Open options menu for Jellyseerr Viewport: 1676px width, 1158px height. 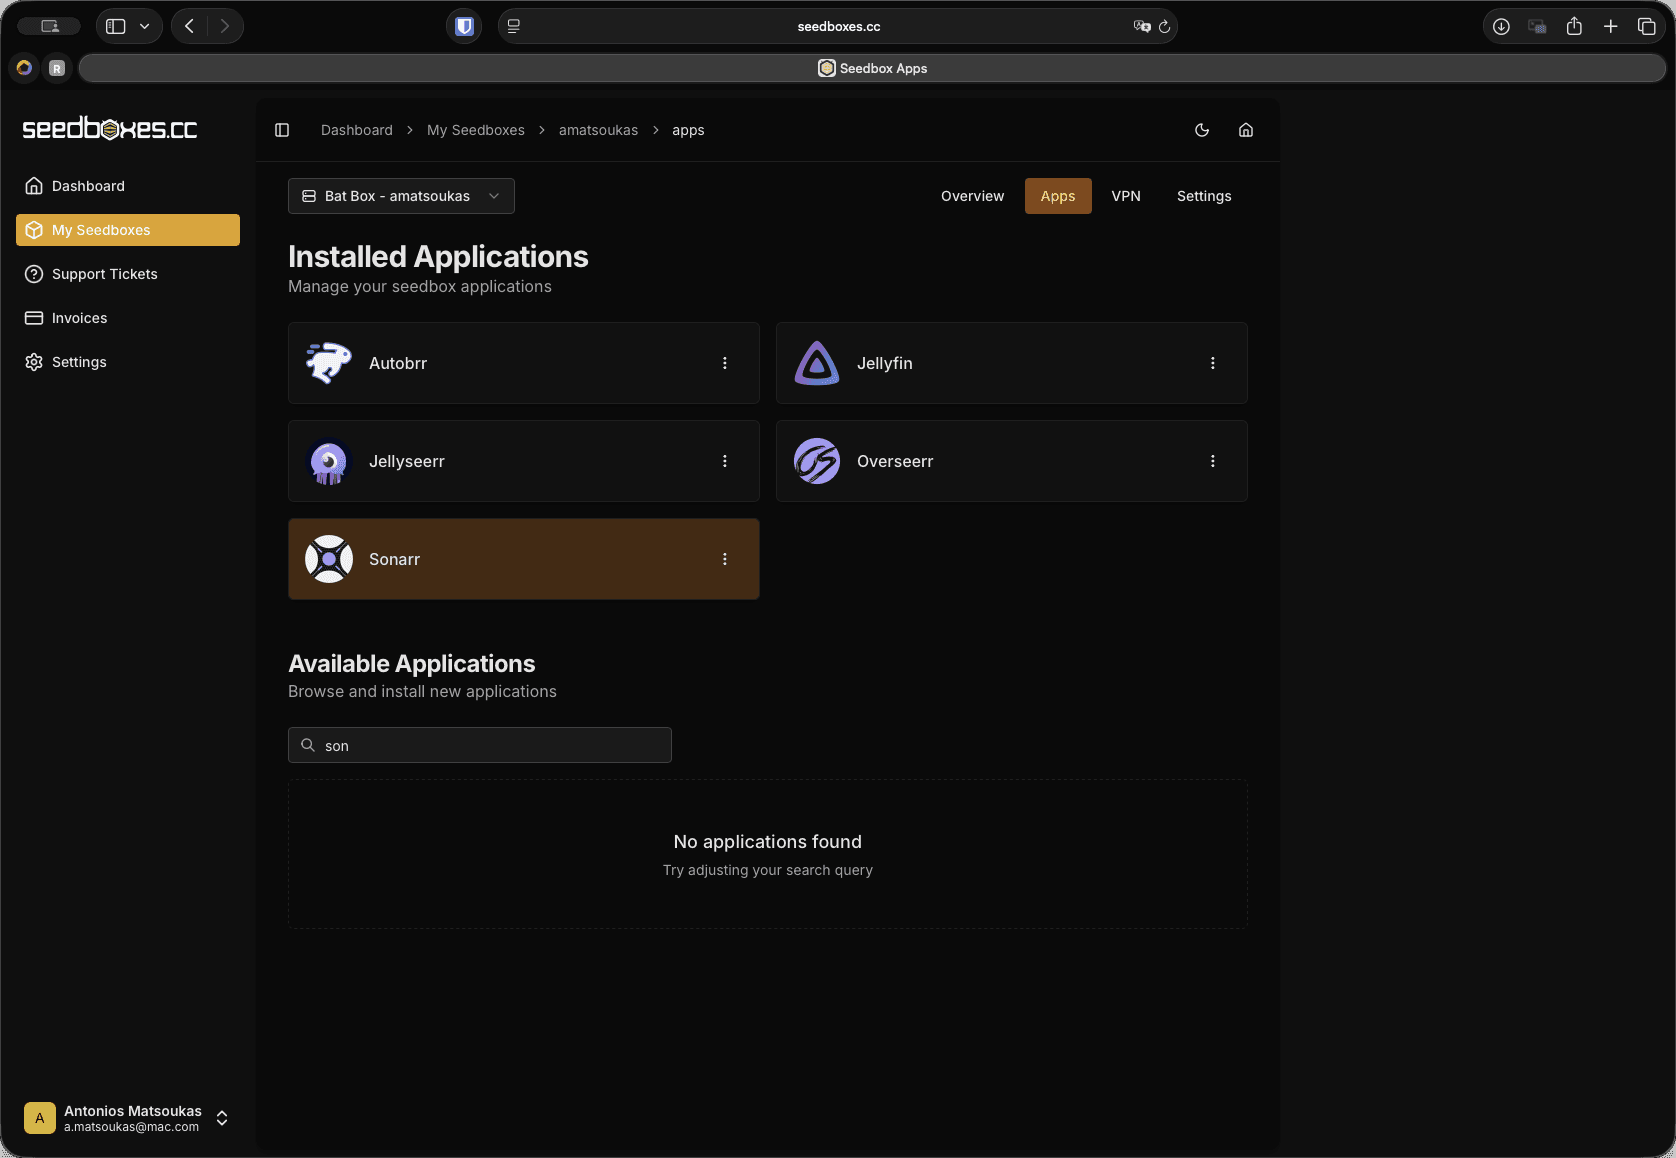pos(725,461)
